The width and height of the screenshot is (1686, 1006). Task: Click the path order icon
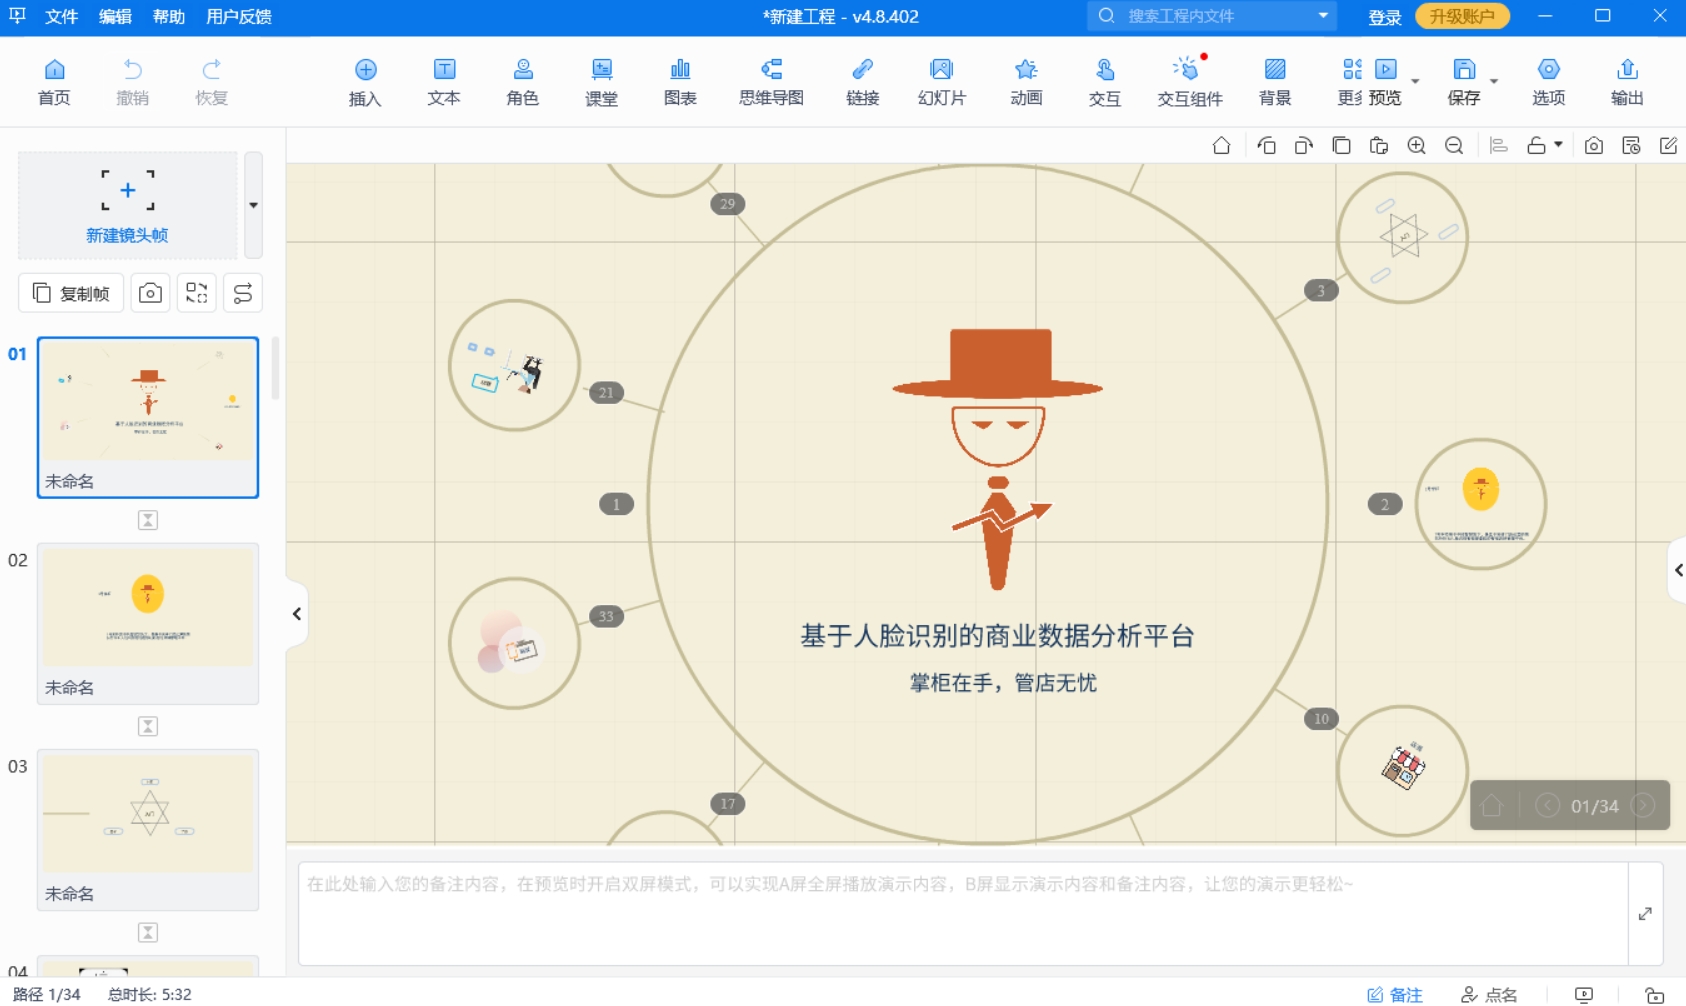point(243,293)
